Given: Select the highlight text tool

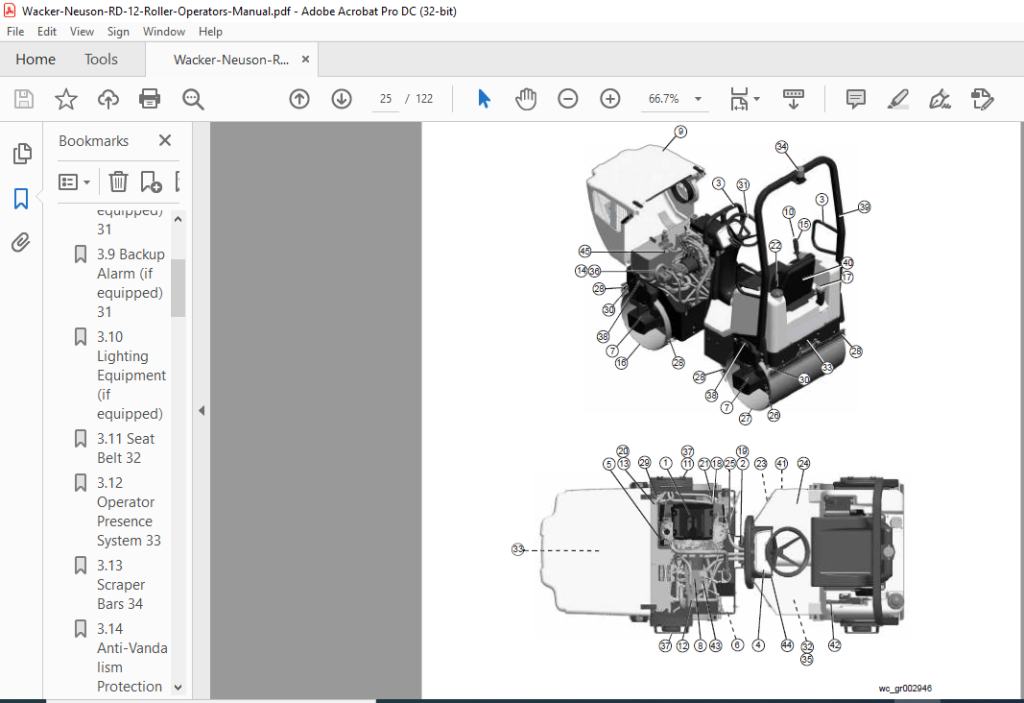Looking at the screenshot, I should pyautogui.click(x=898, y=99).
